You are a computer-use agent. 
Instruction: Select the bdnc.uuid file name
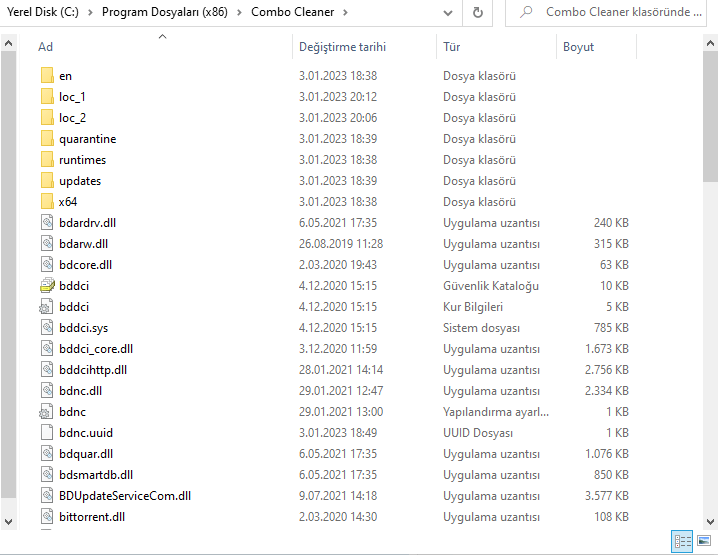86,433
